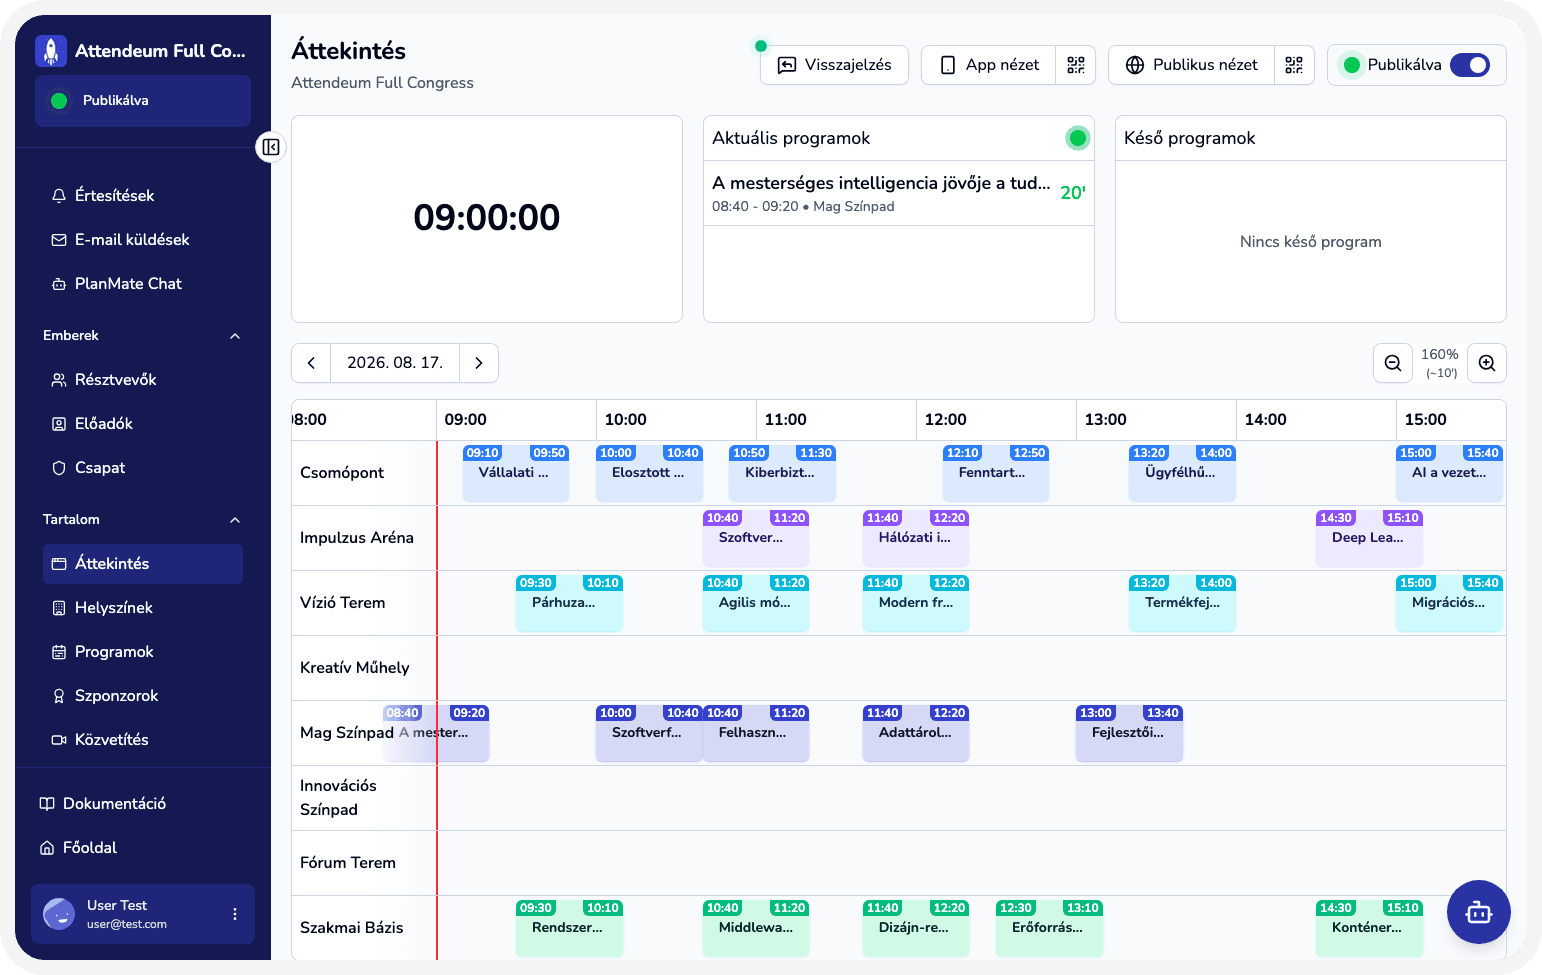Click the Attendeum rocket logo

(x=51, y=51)
